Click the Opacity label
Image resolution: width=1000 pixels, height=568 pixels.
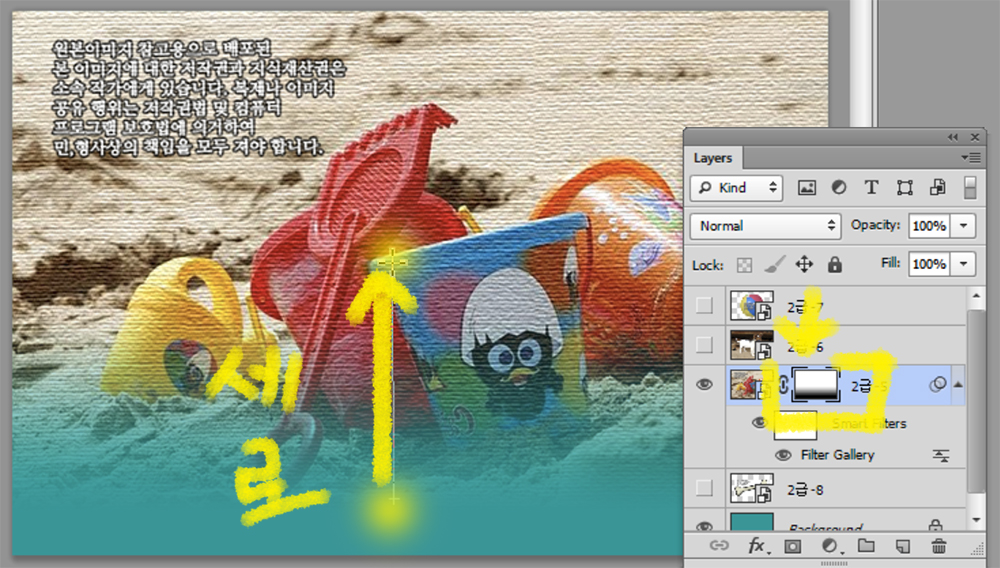(875, 225)
